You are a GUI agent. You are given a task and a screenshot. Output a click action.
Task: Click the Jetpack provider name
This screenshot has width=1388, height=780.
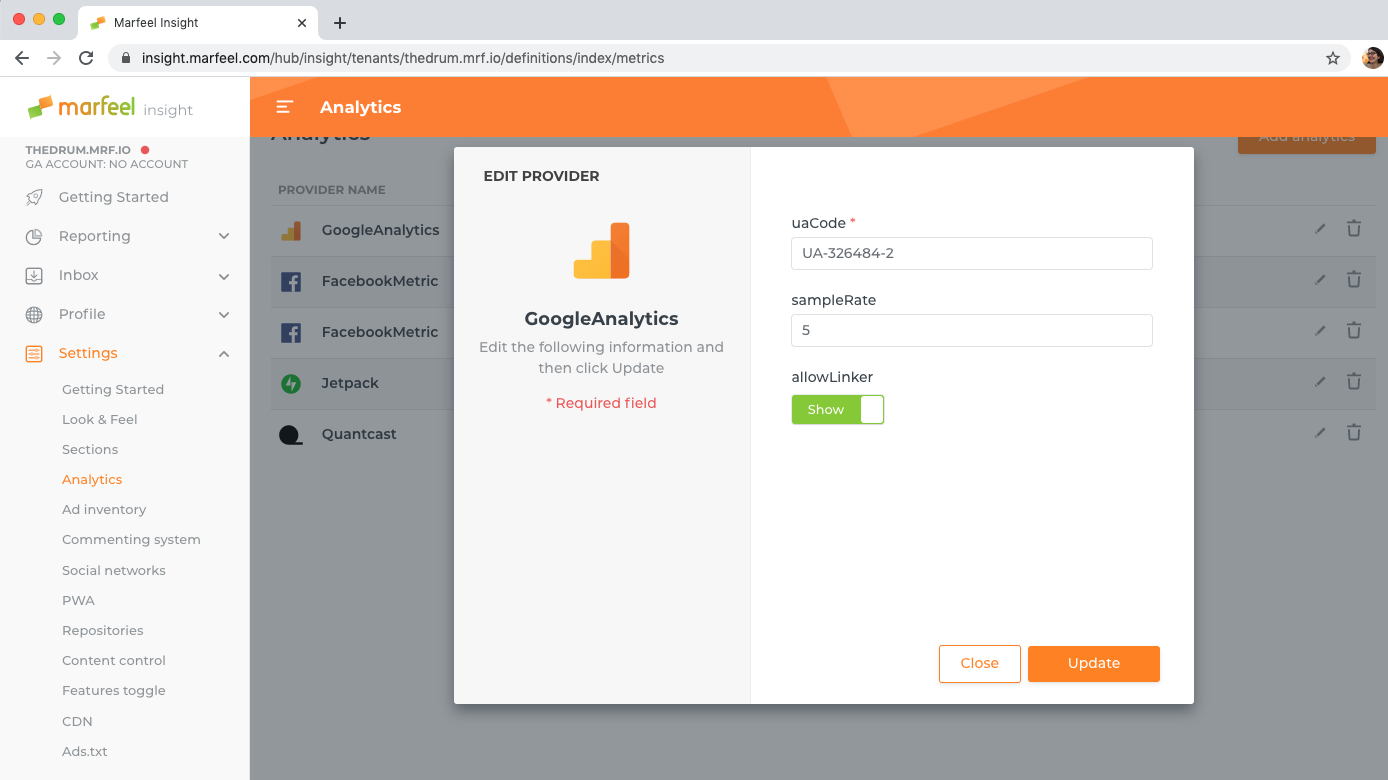point(350,383)
